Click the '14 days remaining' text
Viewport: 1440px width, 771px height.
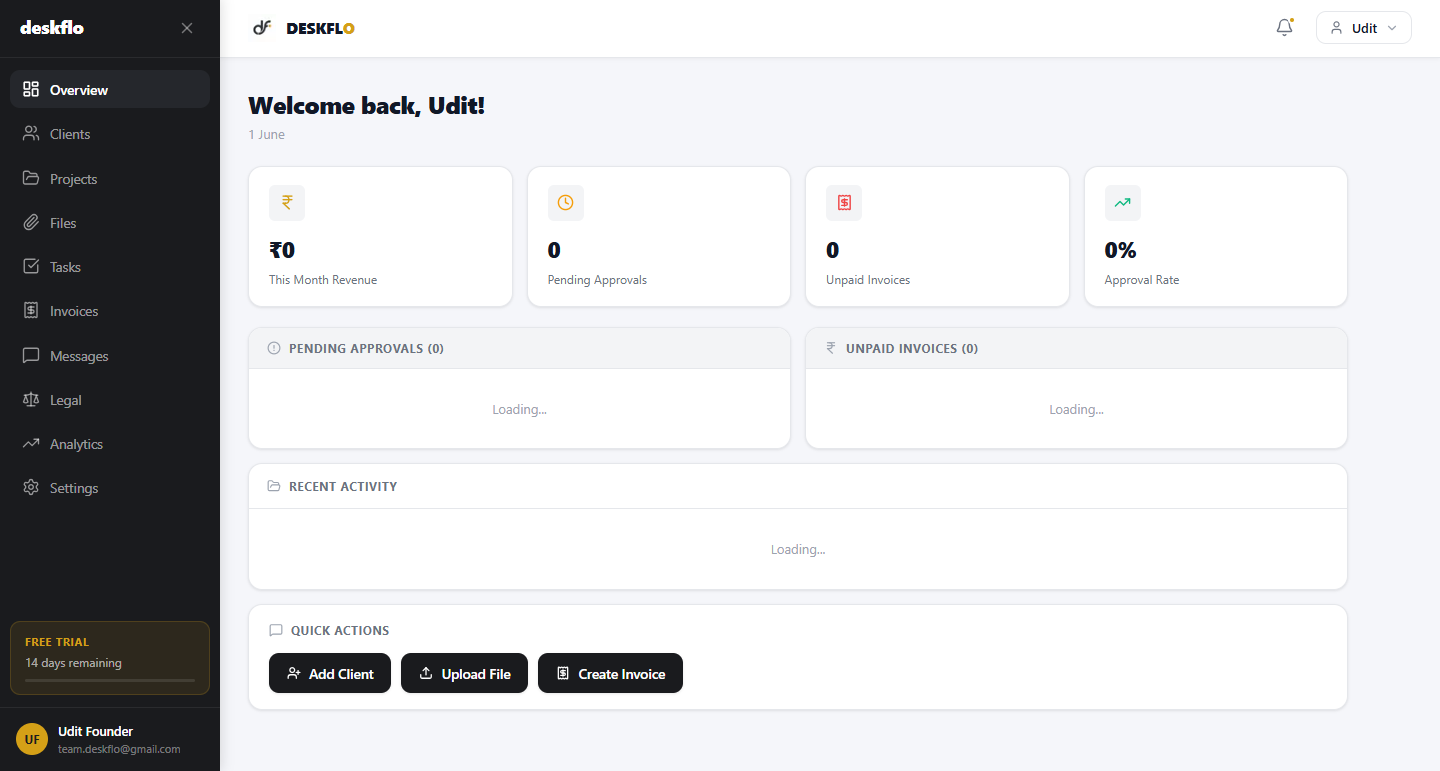[73, 662]
